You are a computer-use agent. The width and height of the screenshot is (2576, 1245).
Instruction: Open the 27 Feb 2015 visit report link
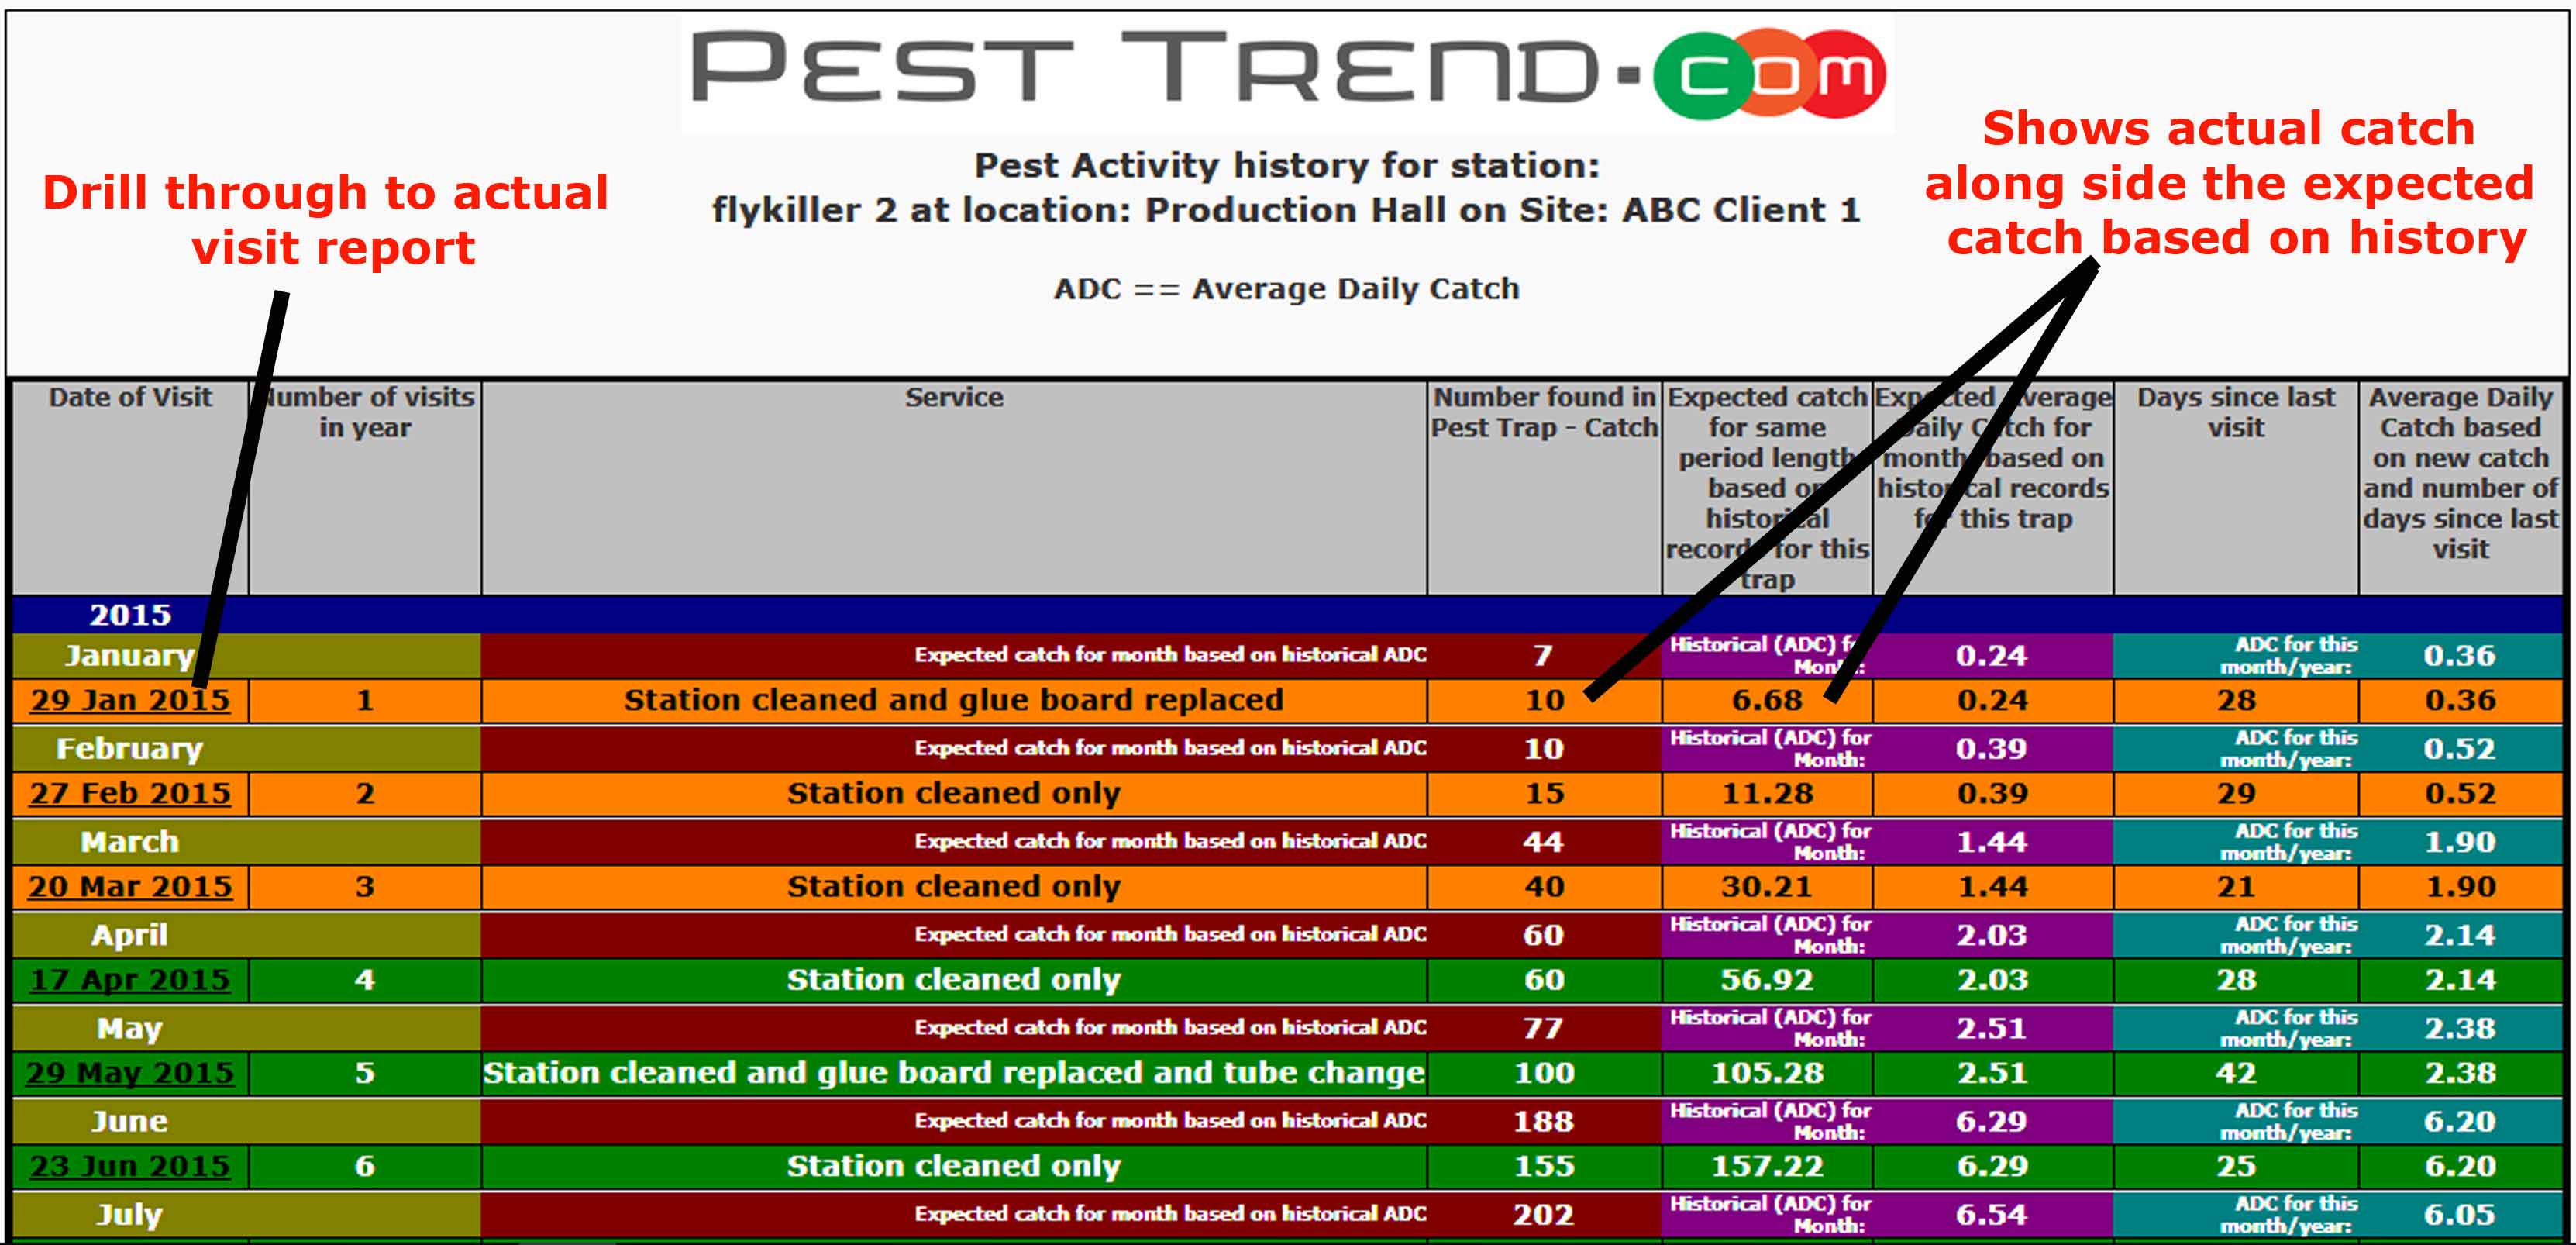click(130, 793)
